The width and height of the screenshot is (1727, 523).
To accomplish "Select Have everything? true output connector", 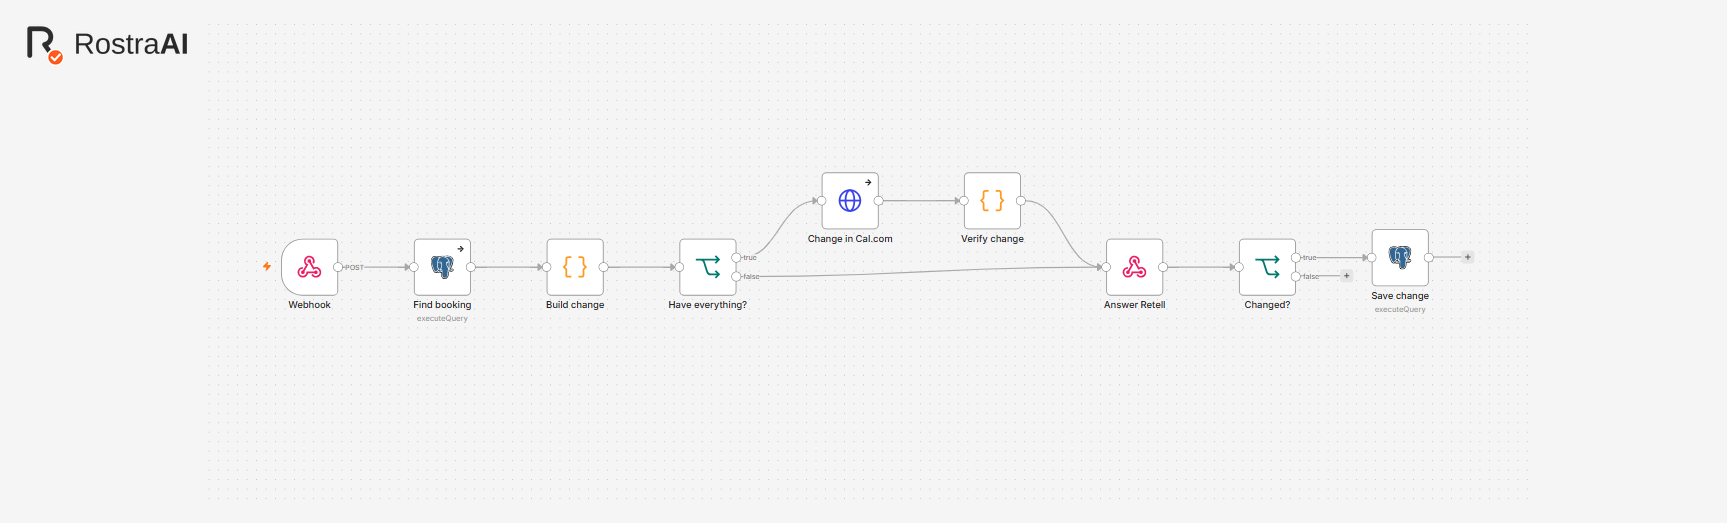I will (736, 258).
